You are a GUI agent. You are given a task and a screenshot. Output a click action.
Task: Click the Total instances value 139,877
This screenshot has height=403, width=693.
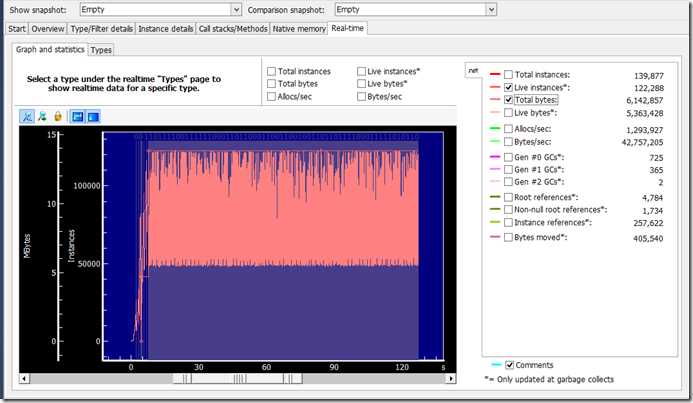[x=649, y=76]
